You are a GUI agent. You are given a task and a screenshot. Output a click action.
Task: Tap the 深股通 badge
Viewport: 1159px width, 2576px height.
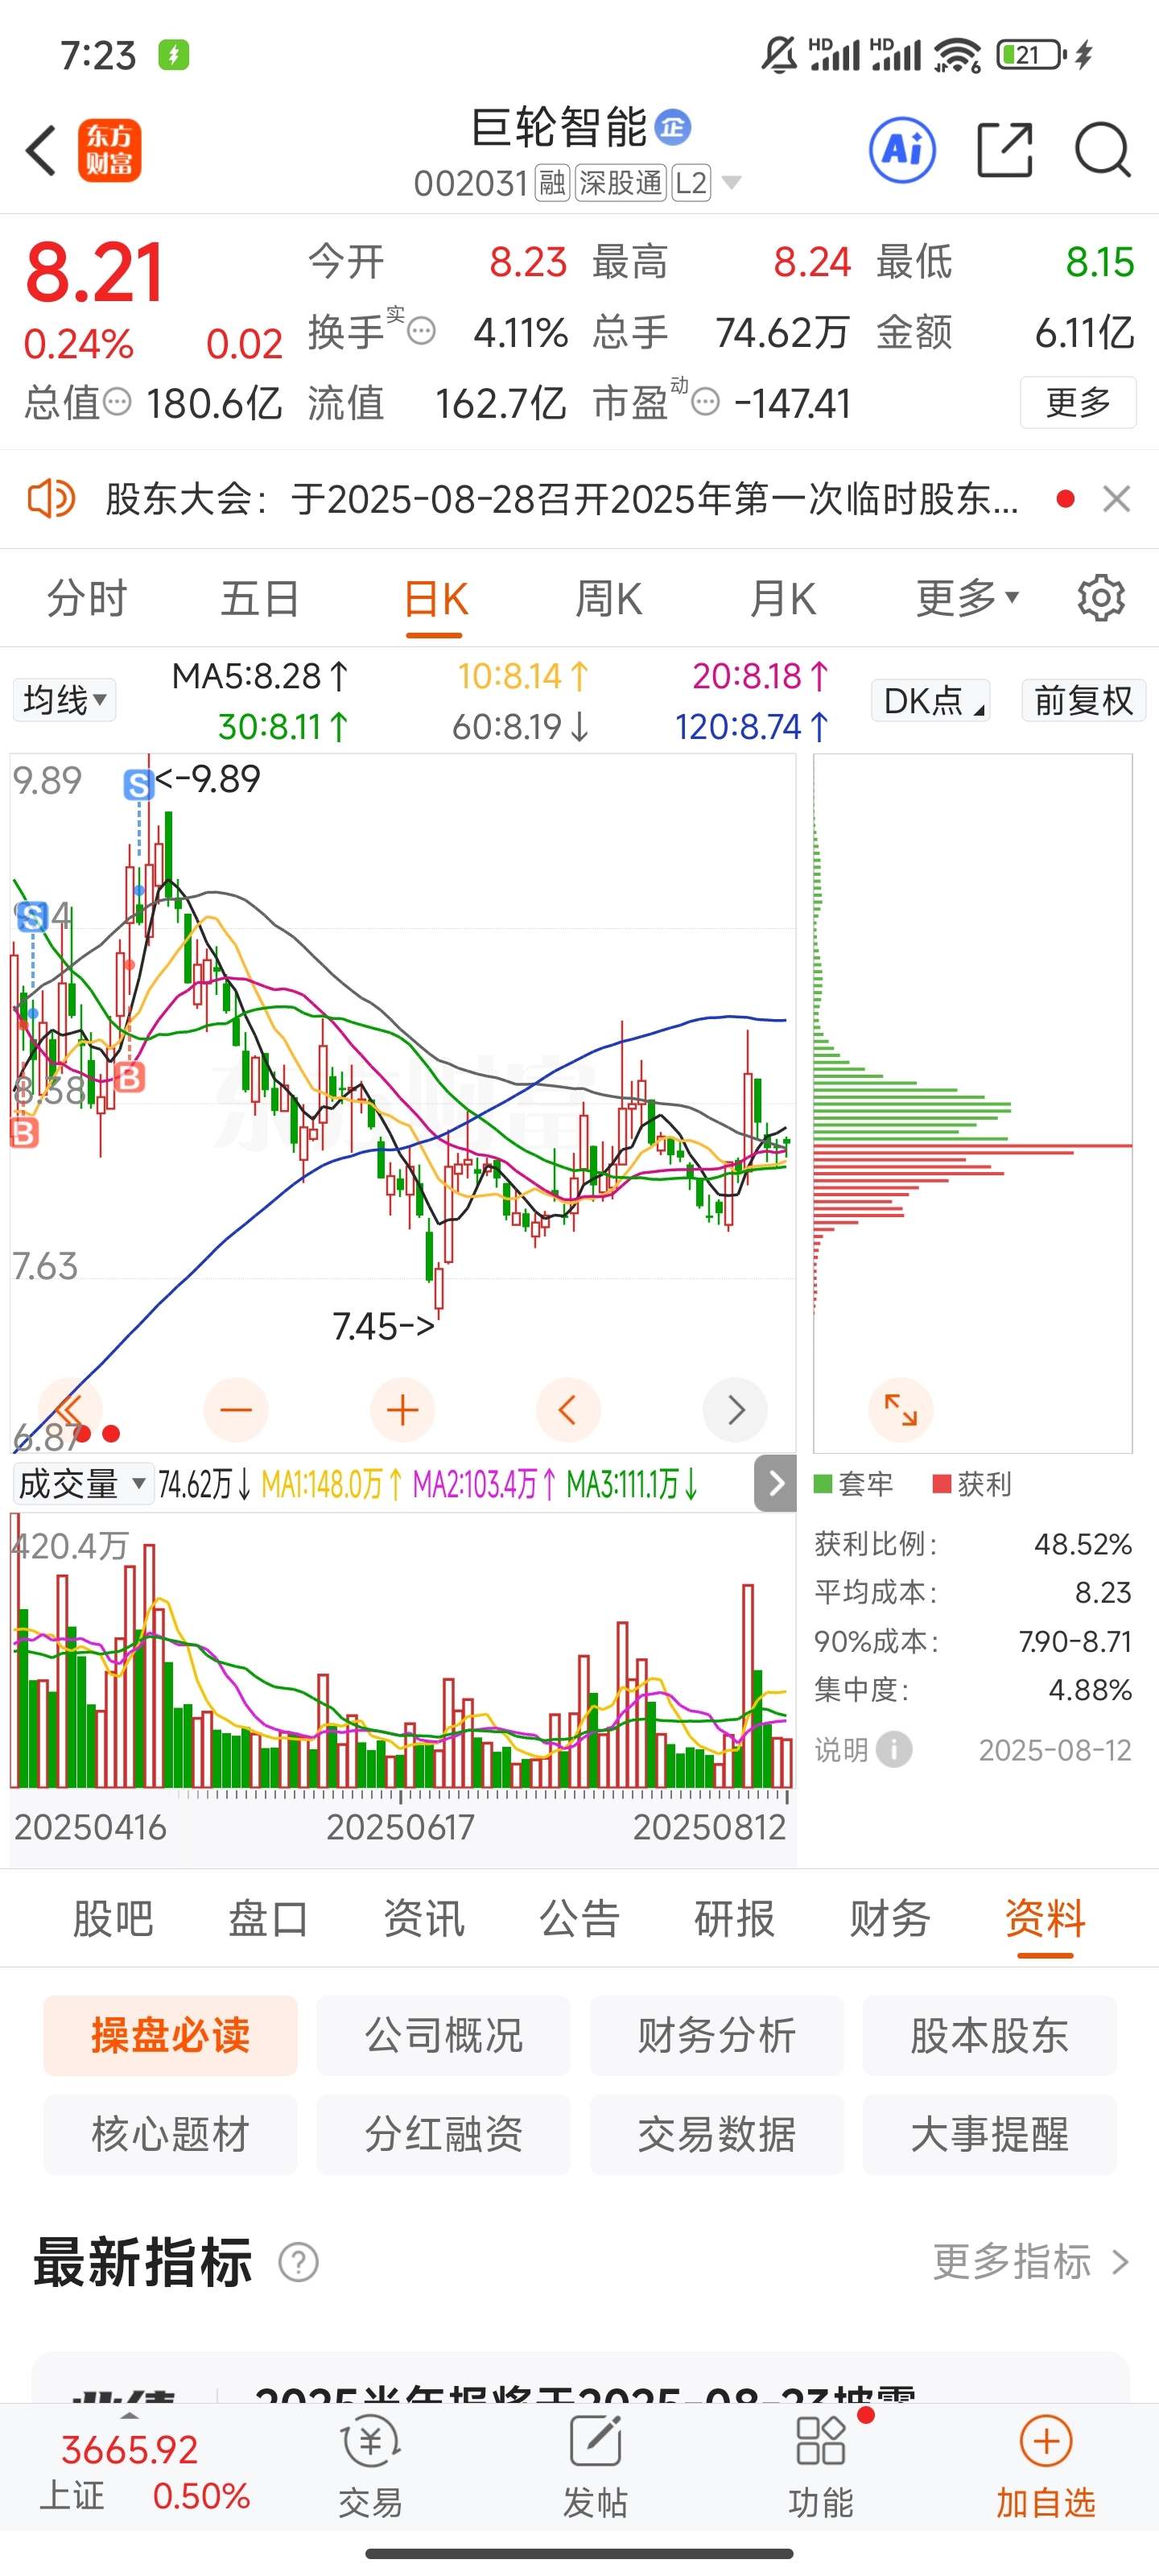click(x=620, y=183)
